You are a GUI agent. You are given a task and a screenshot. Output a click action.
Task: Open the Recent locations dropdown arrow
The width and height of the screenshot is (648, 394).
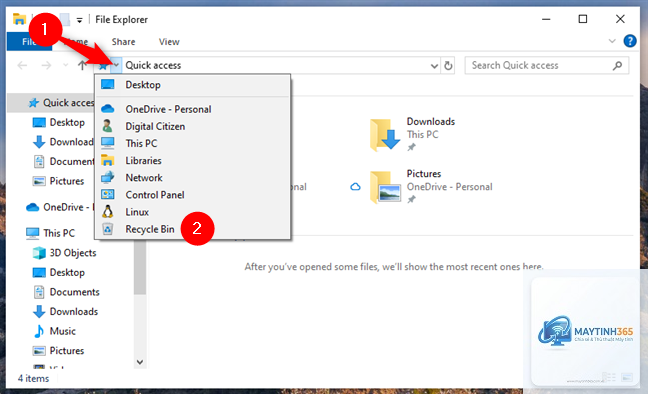pos(65,65)
